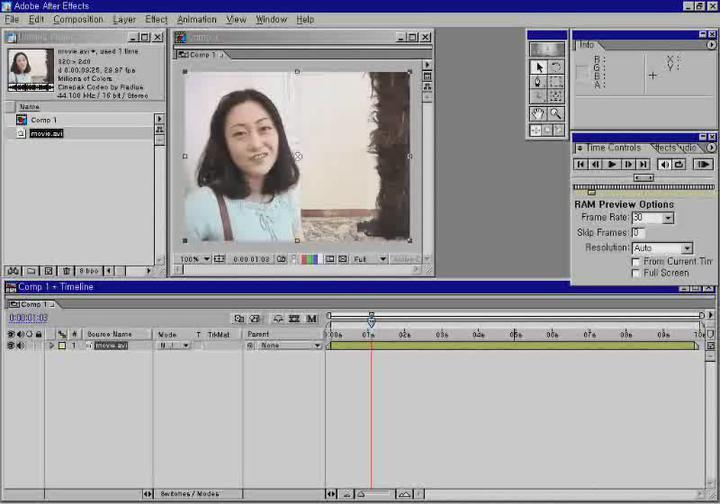Screen dimensions: 720x504
Task: Select the Rotation tool in toolbox
Action: coord(556,67)
